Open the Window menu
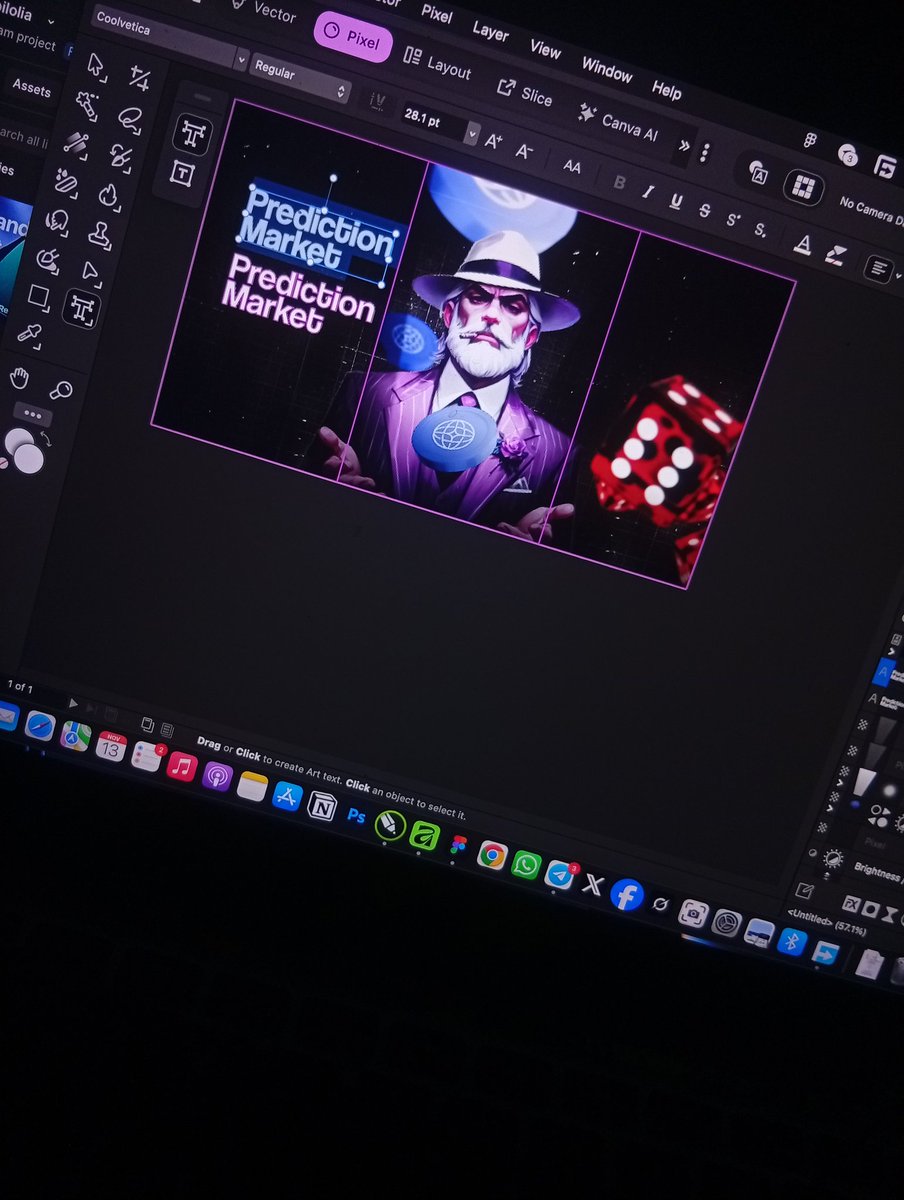 tap(607, 69)
